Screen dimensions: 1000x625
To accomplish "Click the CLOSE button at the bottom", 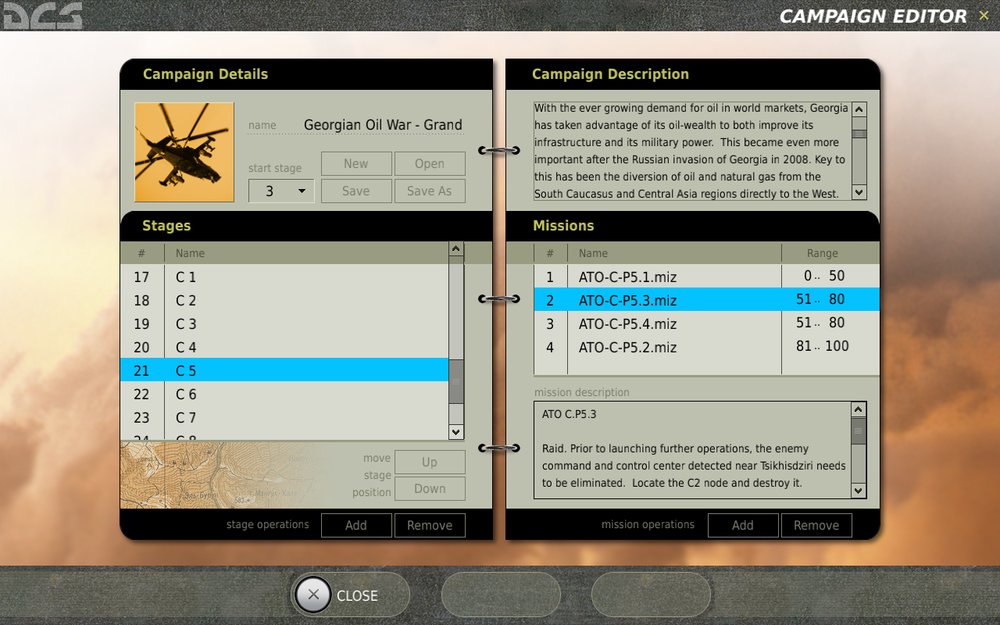I will pyautogui.click(x=350, y=595).
